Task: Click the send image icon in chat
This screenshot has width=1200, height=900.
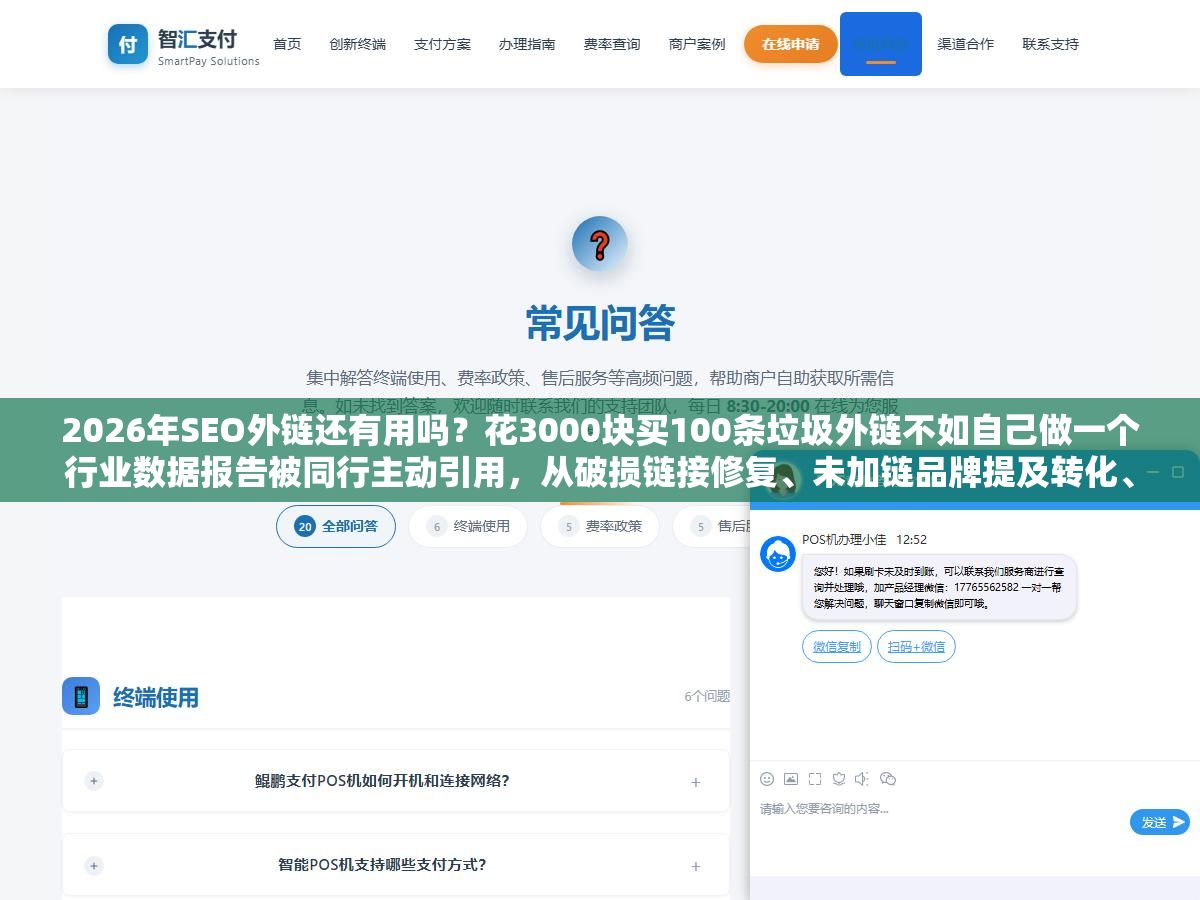Action: [791, 779]
